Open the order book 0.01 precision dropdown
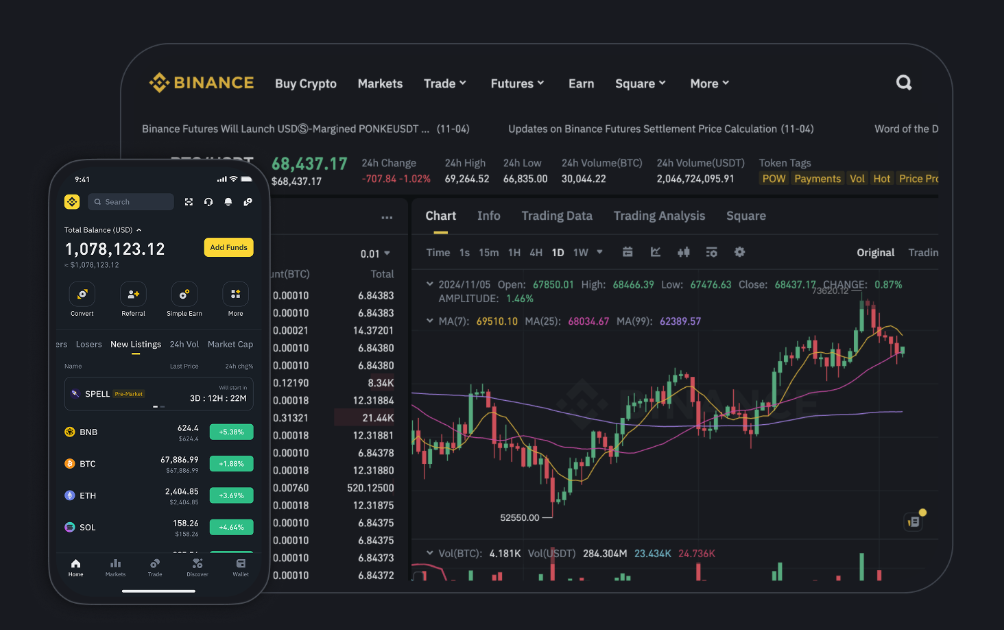Viewport: 1004px width, 630px height. [375, 254]
